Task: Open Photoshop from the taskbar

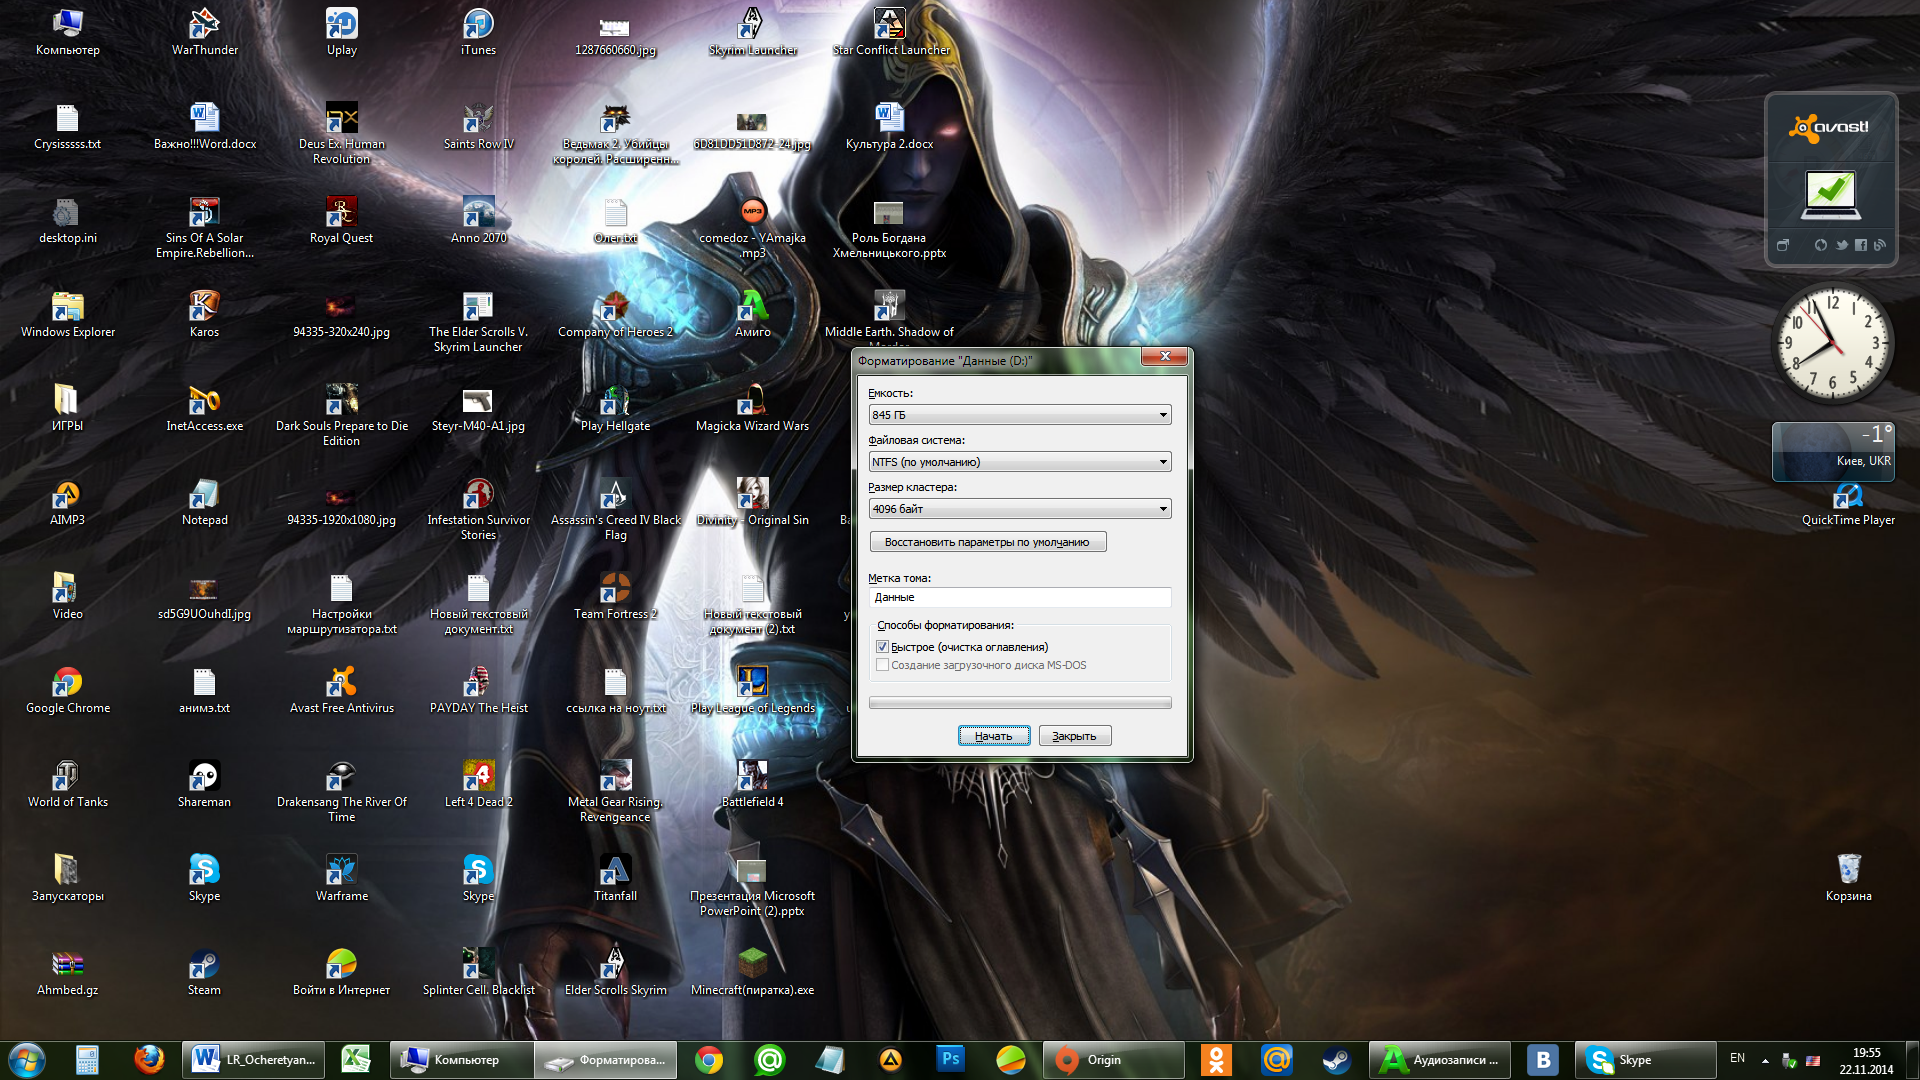Action: click(950, 1059)
